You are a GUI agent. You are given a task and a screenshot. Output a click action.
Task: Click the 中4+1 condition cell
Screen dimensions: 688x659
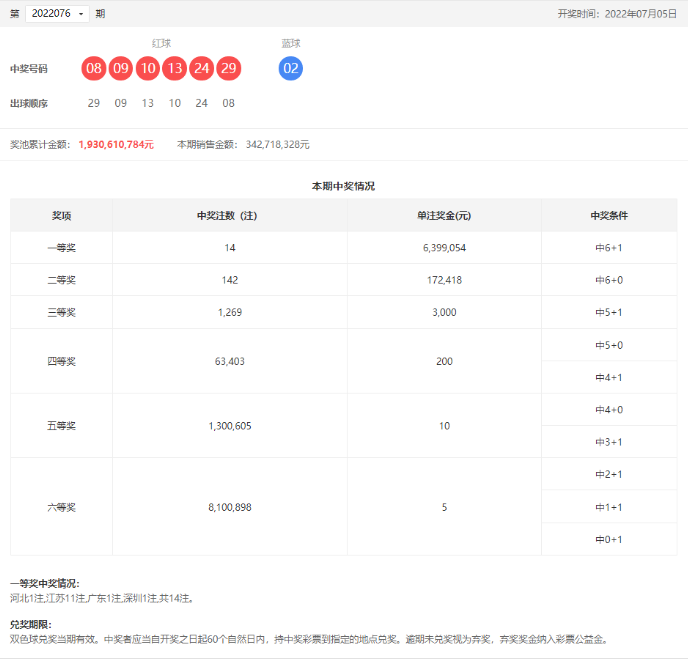[609, 377]
